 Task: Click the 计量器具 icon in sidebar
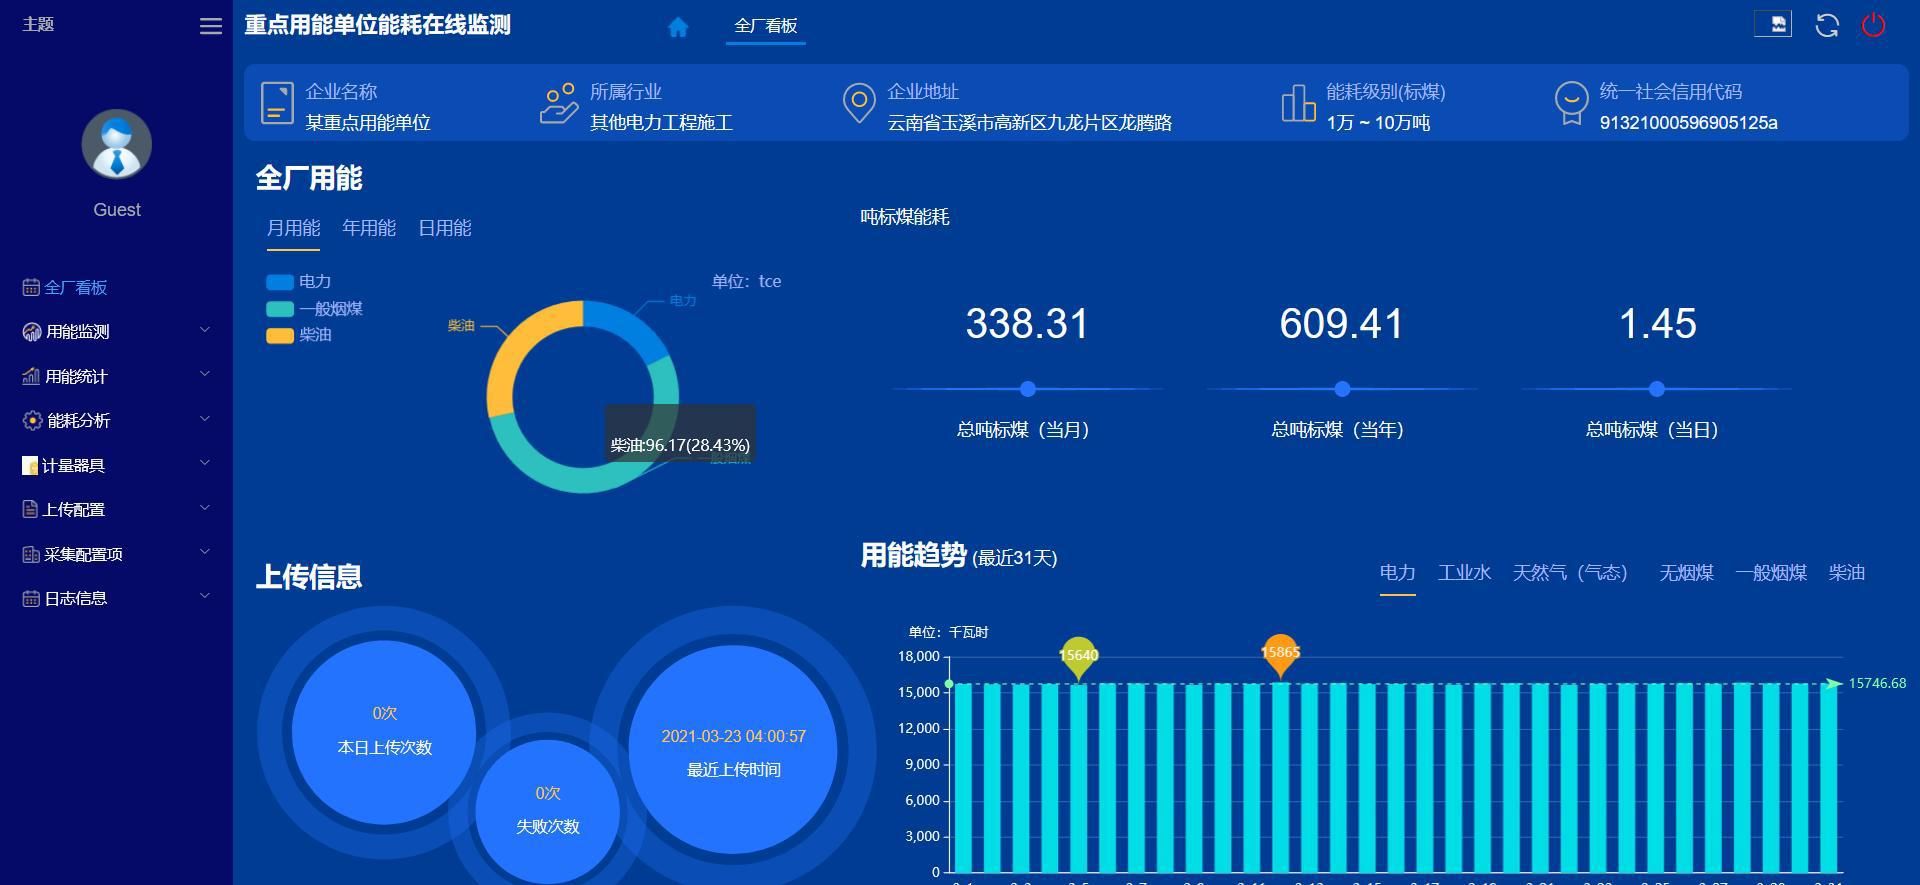[x=30, y=466]
